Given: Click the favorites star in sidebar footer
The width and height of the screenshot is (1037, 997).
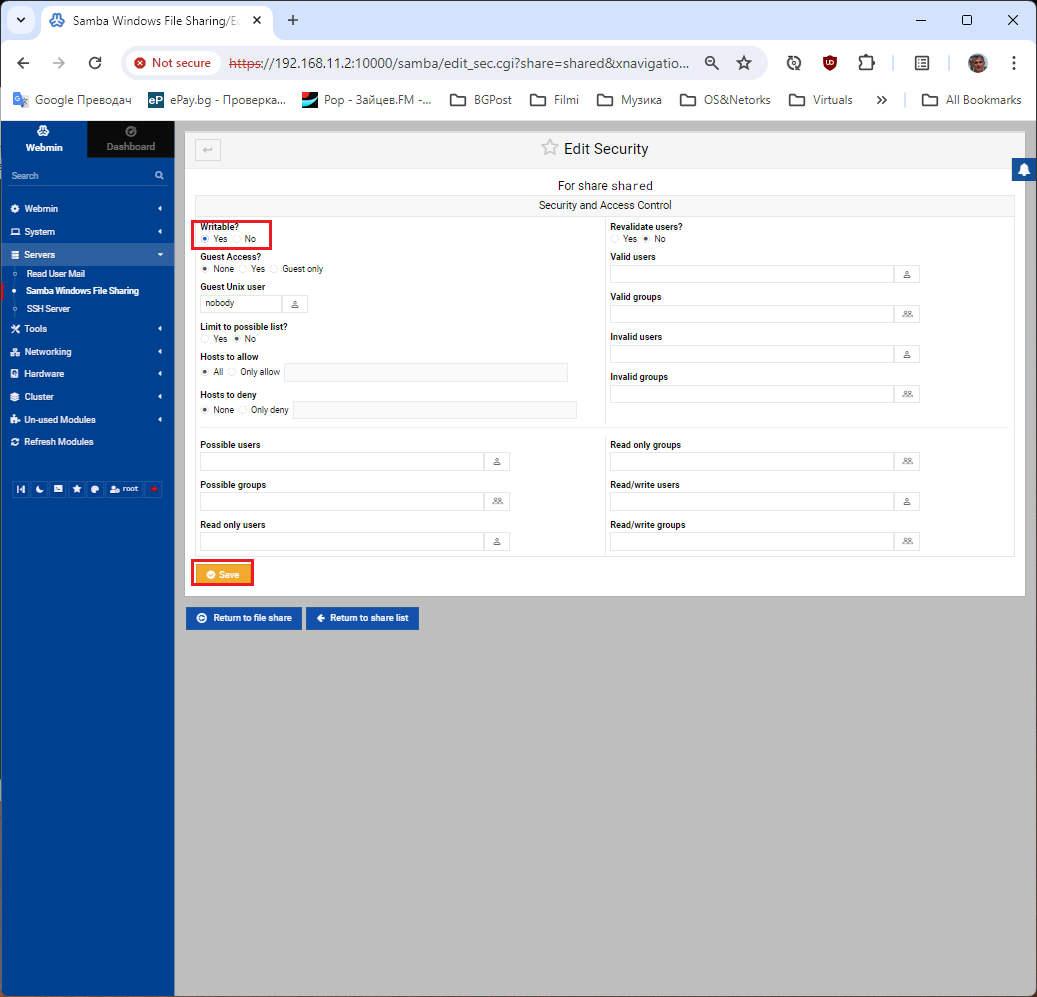Looking at the screenshot, I should 76,489.
